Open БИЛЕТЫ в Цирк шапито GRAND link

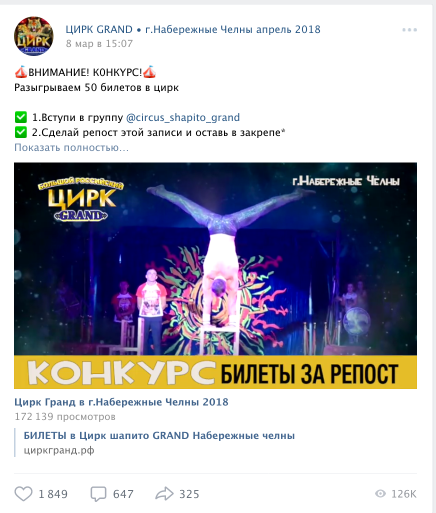click(x=159, y=436)
